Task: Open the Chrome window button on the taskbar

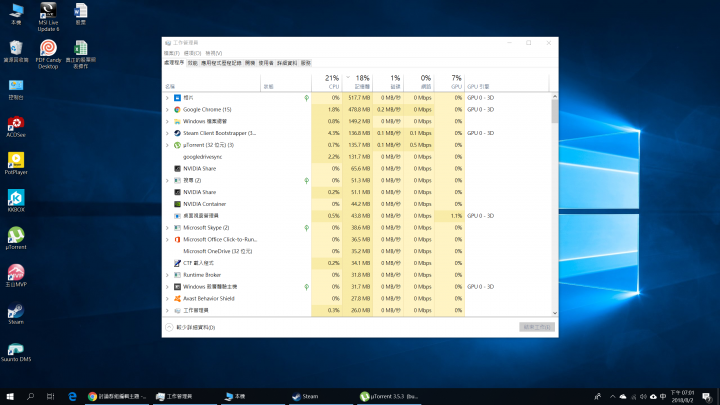Action: pyautogui.click(x=117, y=396)
